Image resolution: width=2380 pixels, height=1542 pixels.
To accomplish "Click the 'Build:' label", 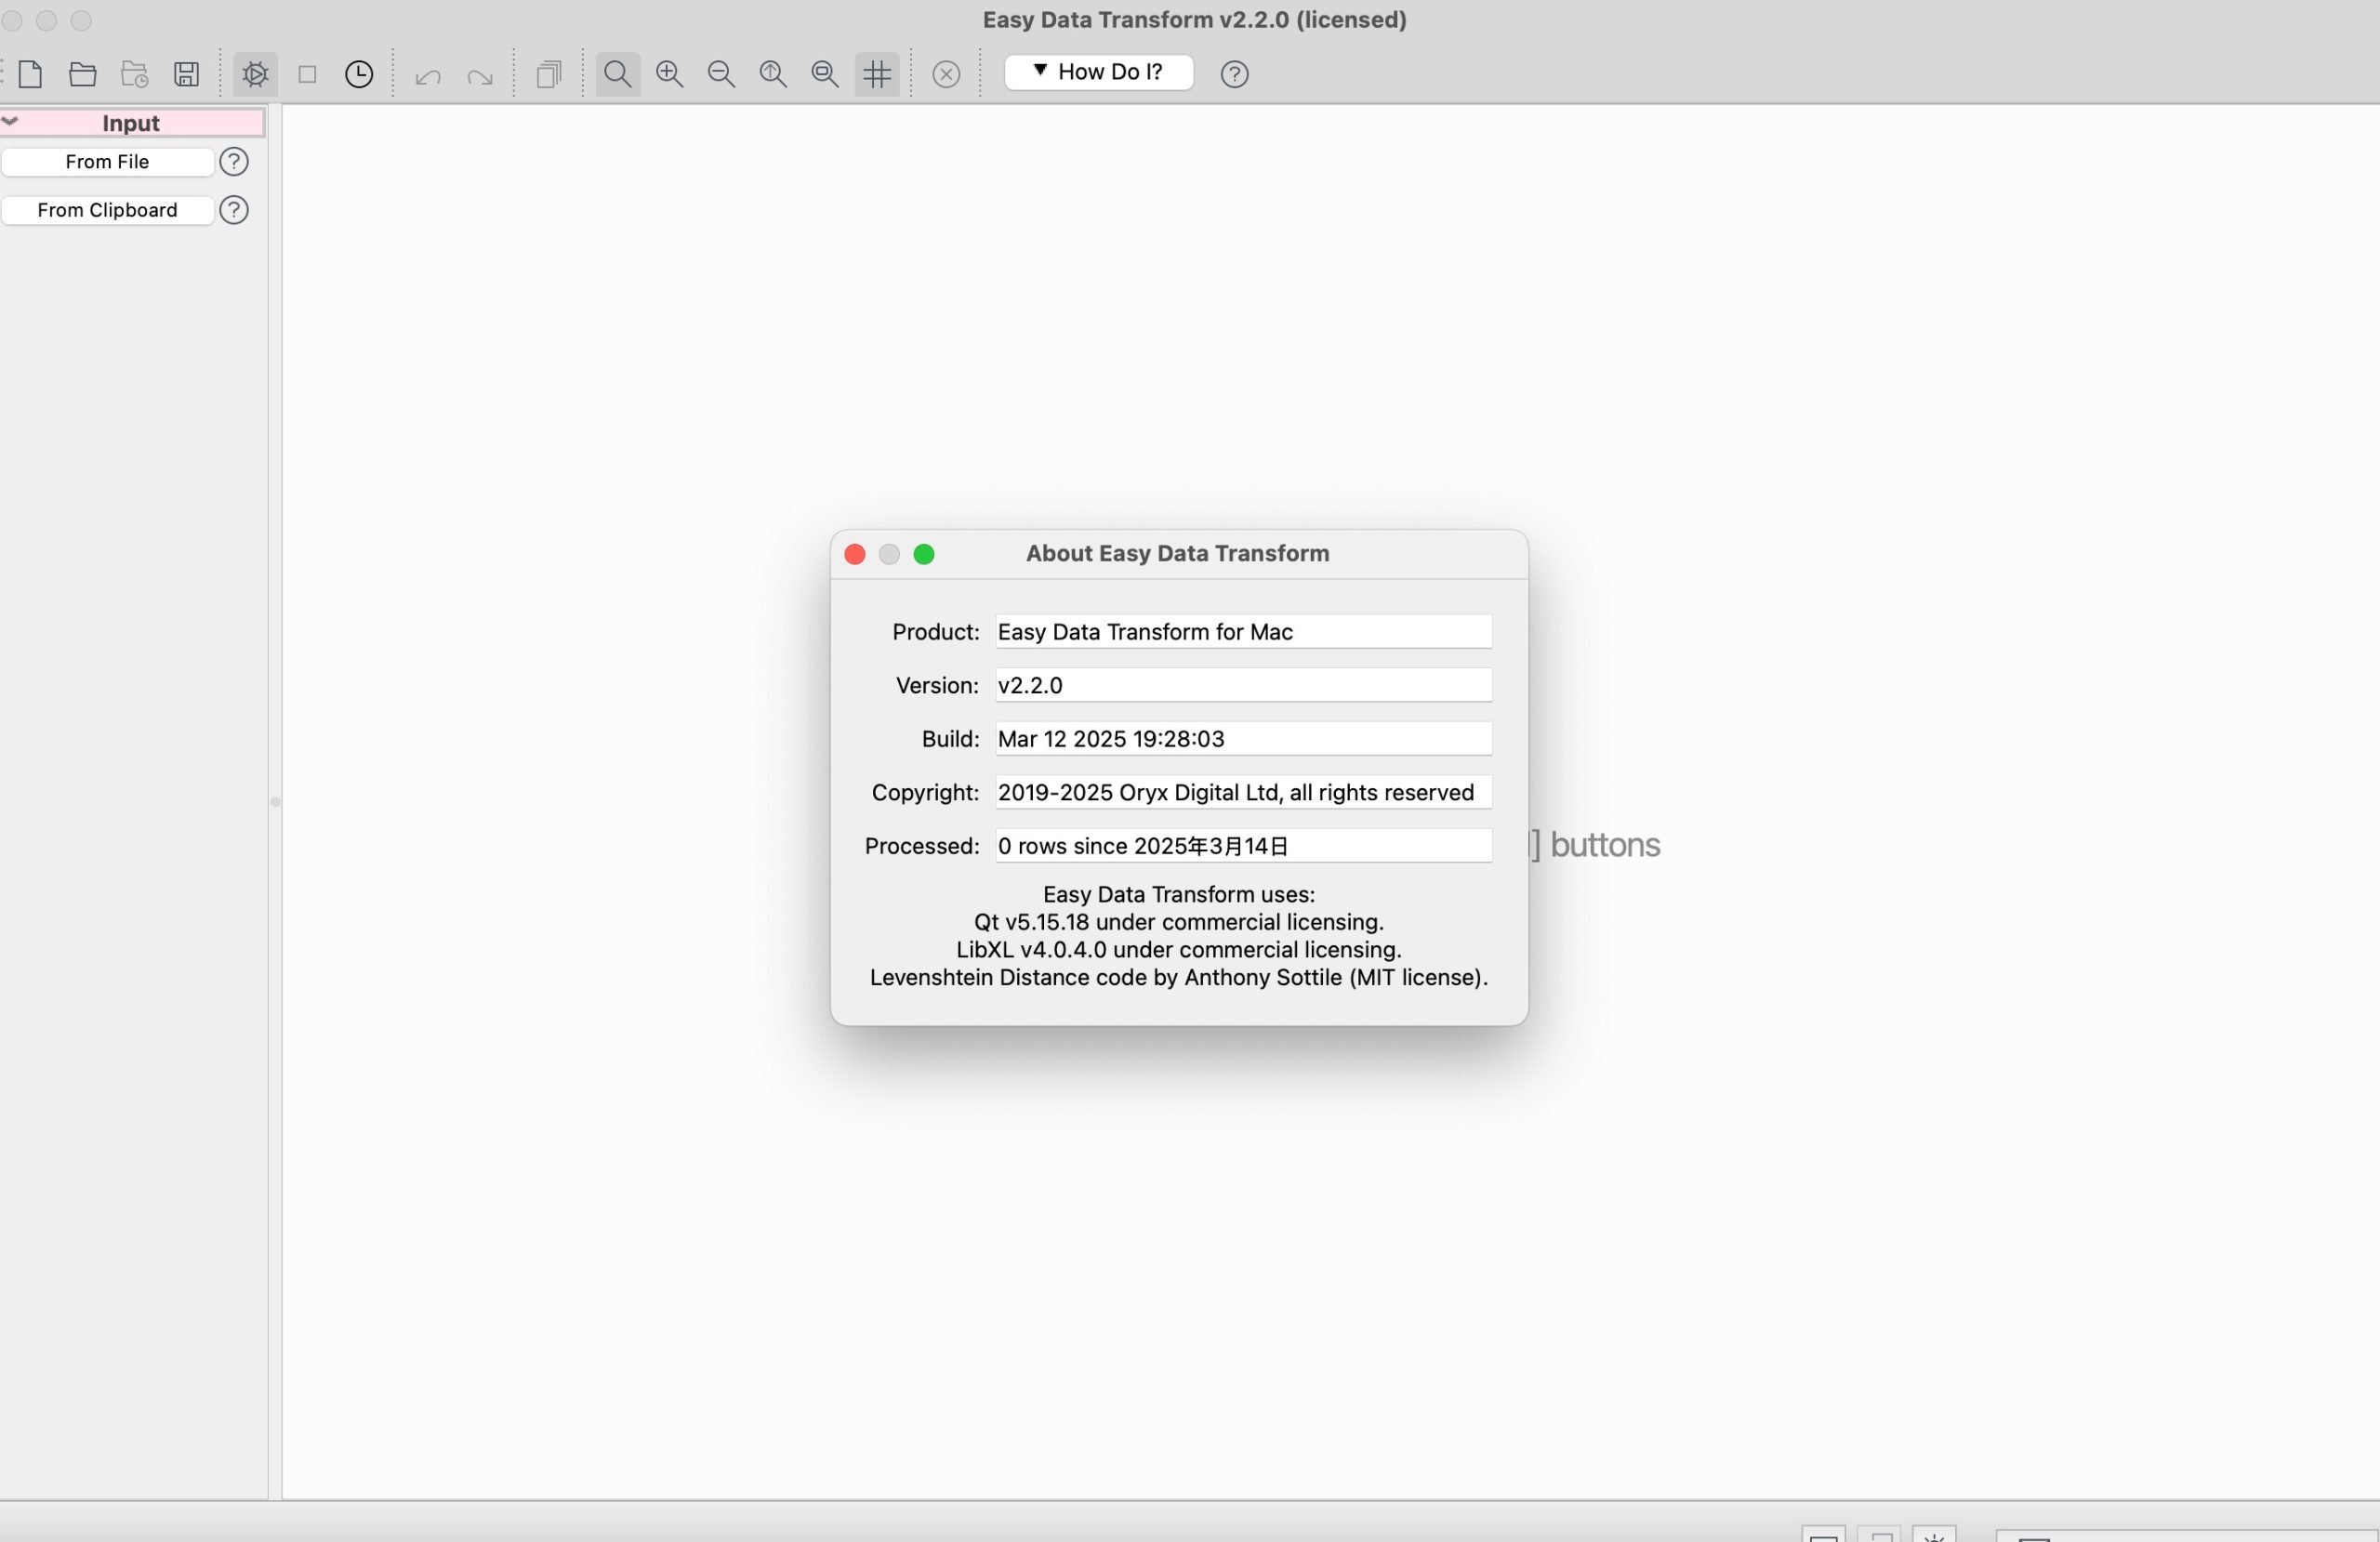I will coord(950,739).
